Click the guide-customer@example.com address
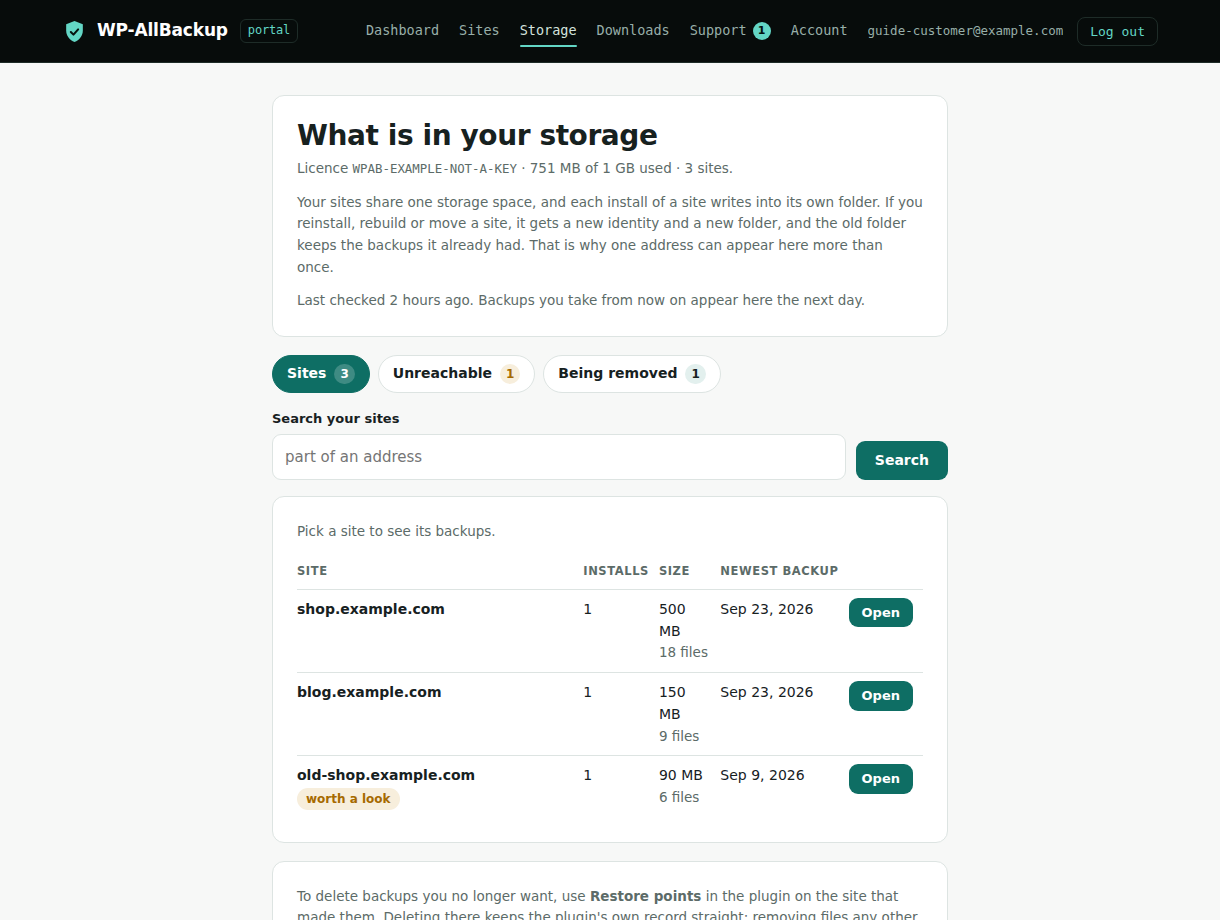This screenshot has width=1220, height=920. 965,31
